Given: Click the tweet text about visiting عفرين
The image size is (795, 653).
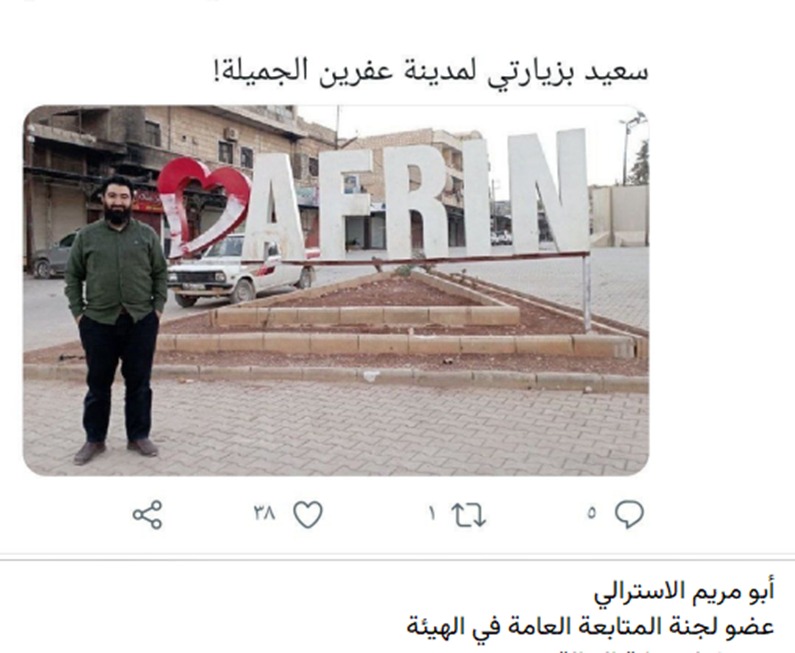Looking at the screenshot, I should point(431,71).
